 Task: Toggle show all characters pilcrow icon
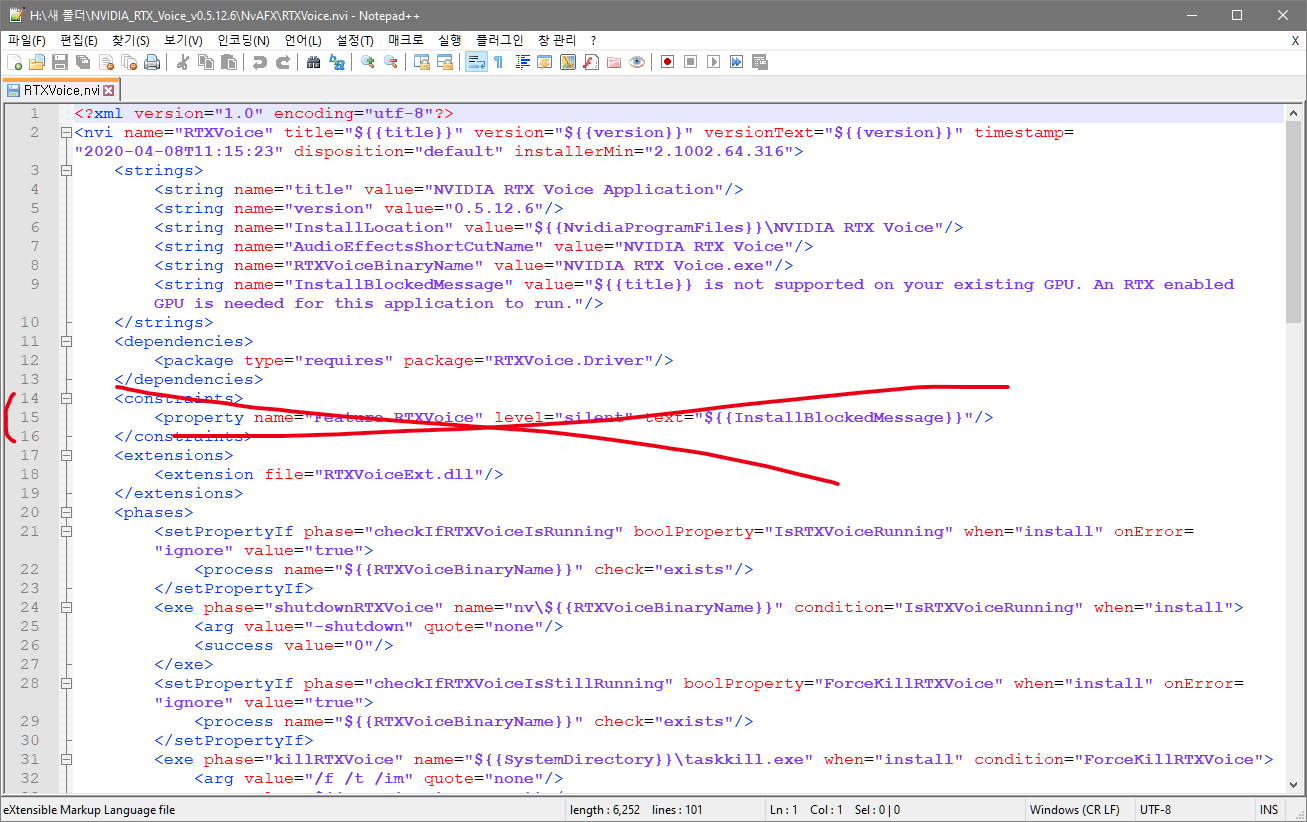point(498,62)
